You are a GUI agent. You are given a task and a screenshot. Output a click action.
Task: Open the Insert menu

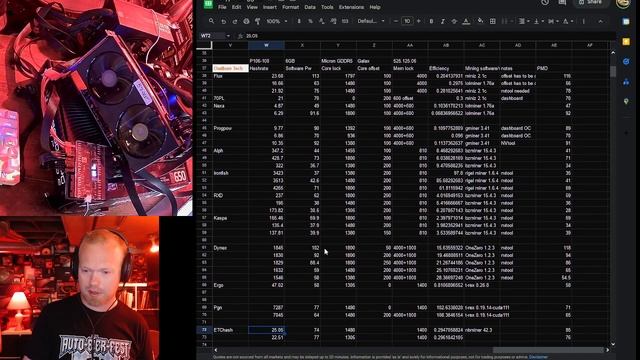pyautogui.click(x=270, y=7)
